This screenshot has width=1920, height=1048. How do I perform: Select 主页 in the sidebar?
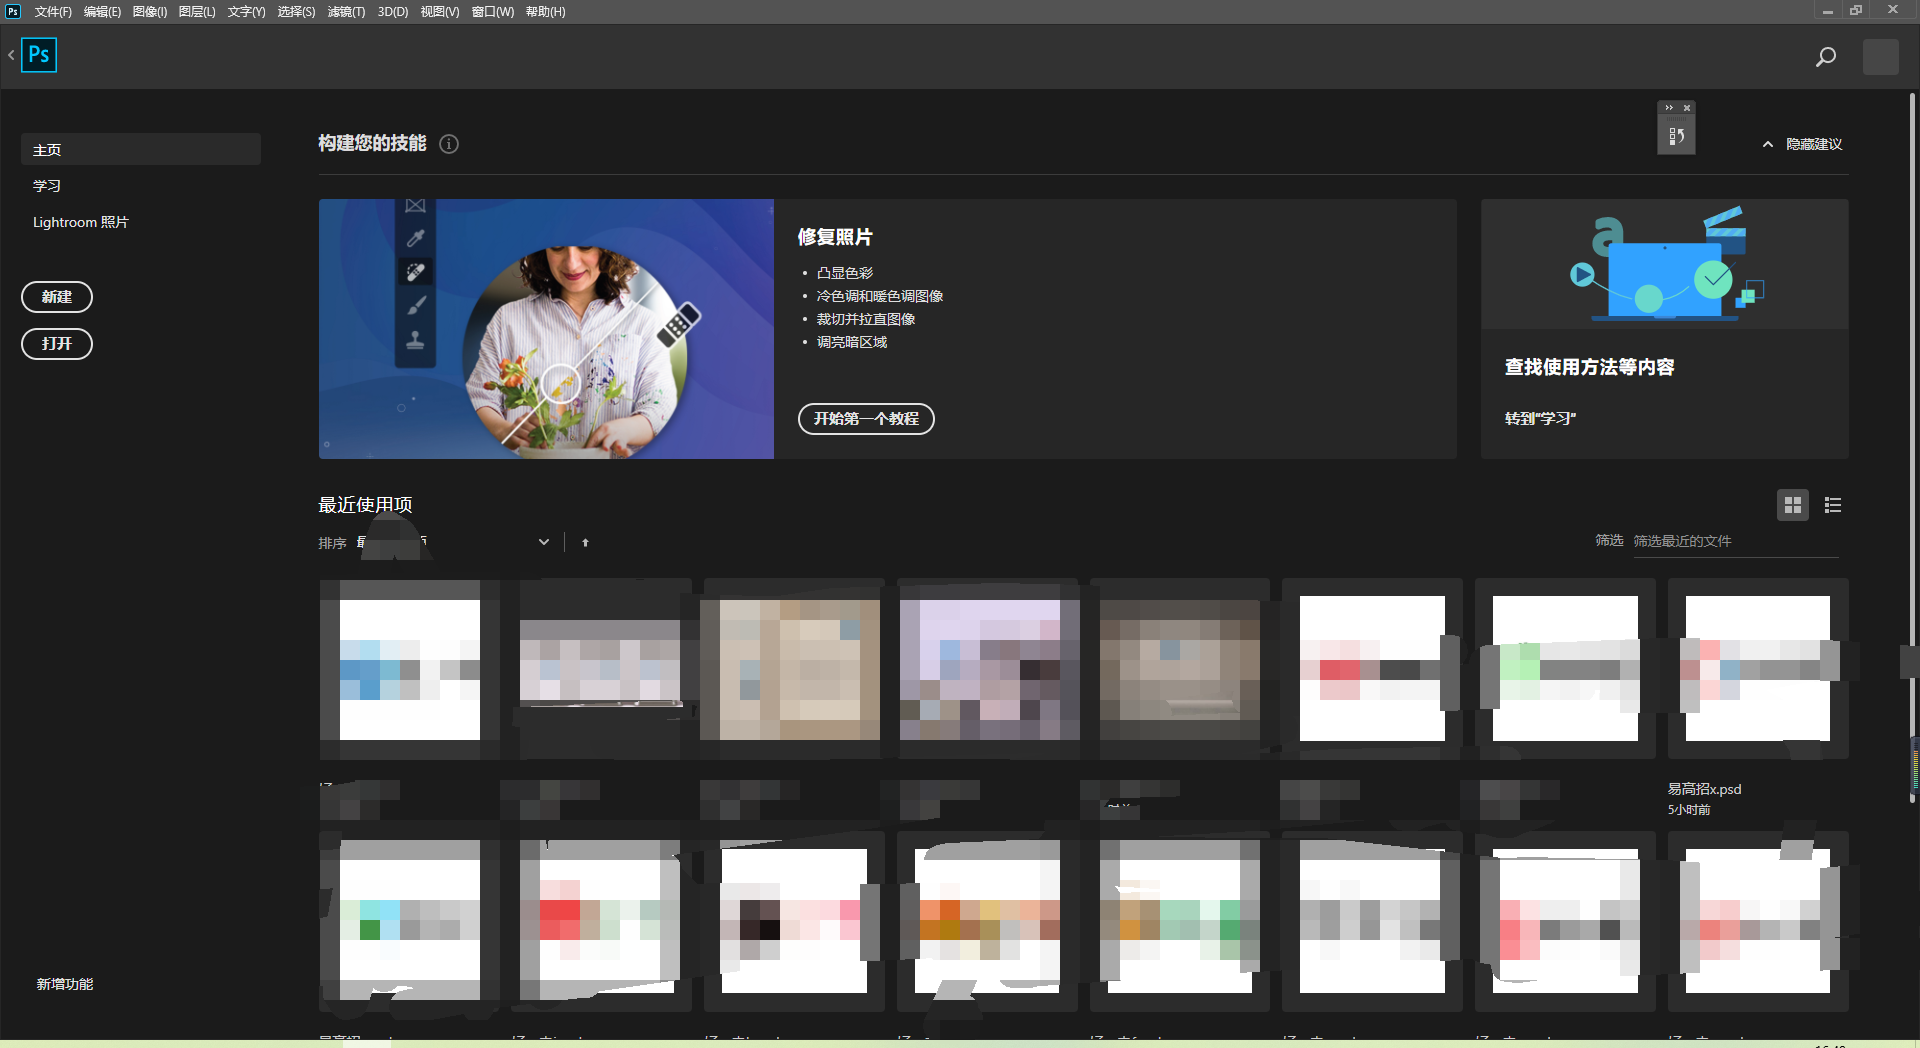pos(141,150)
